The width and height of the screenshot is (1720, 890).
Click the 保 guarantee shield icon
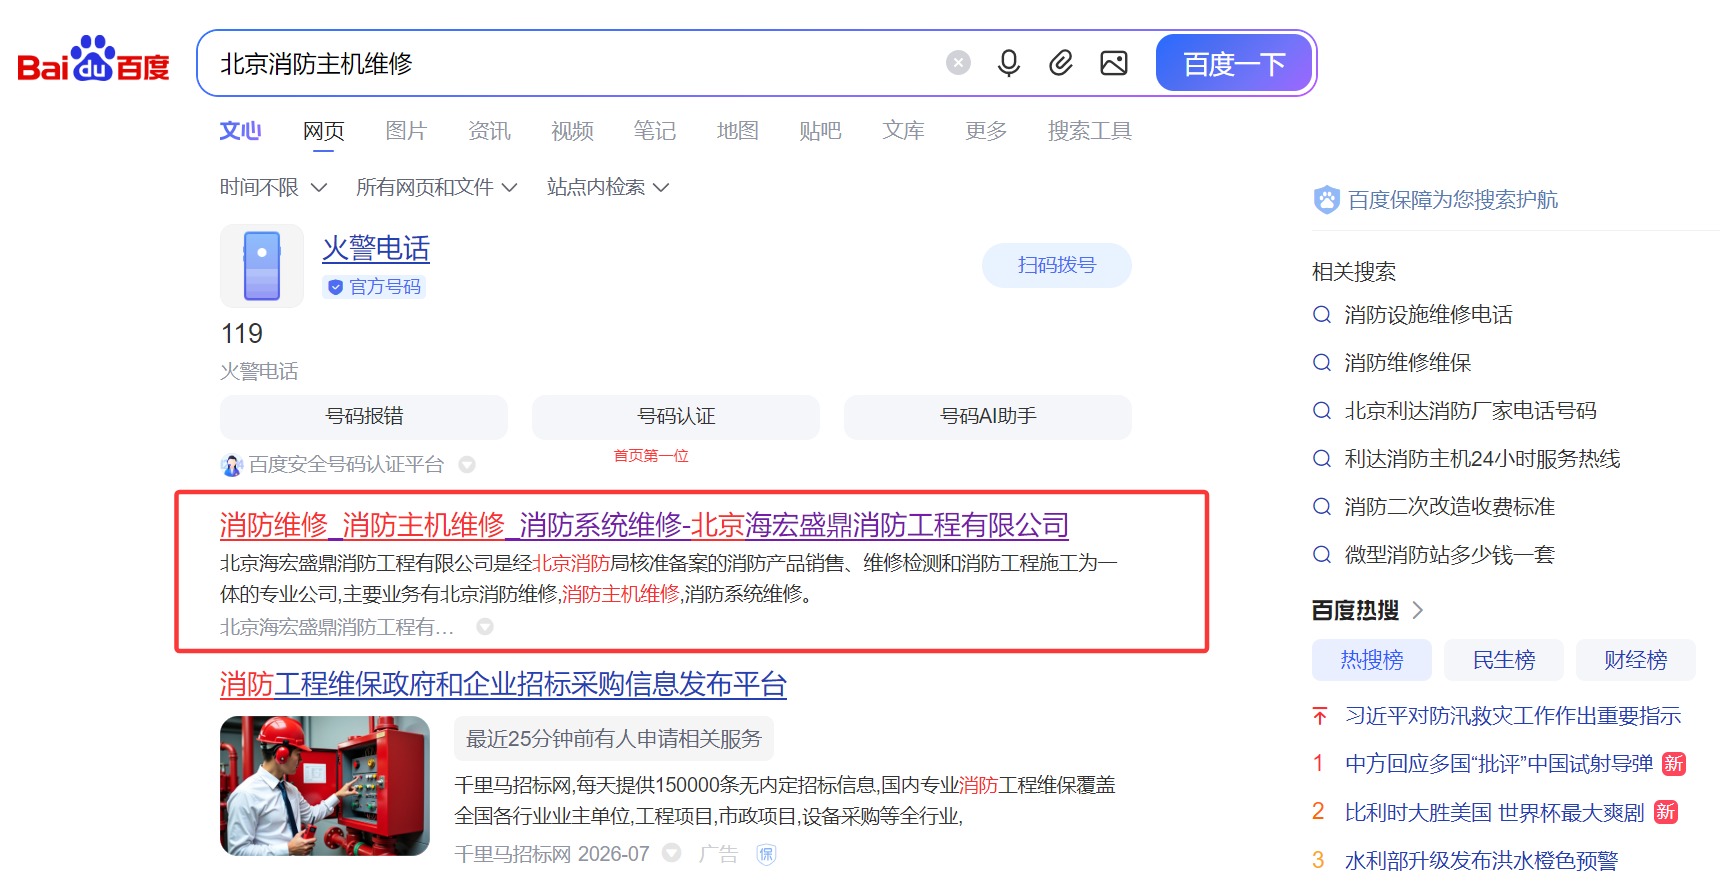pos(767,854)
